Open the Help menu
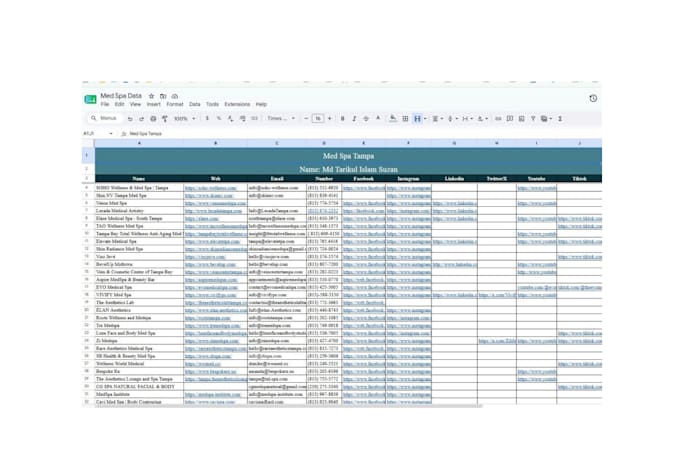Image resolution: width=680 pixels, height=459 pixels. [x=261, y=105]
